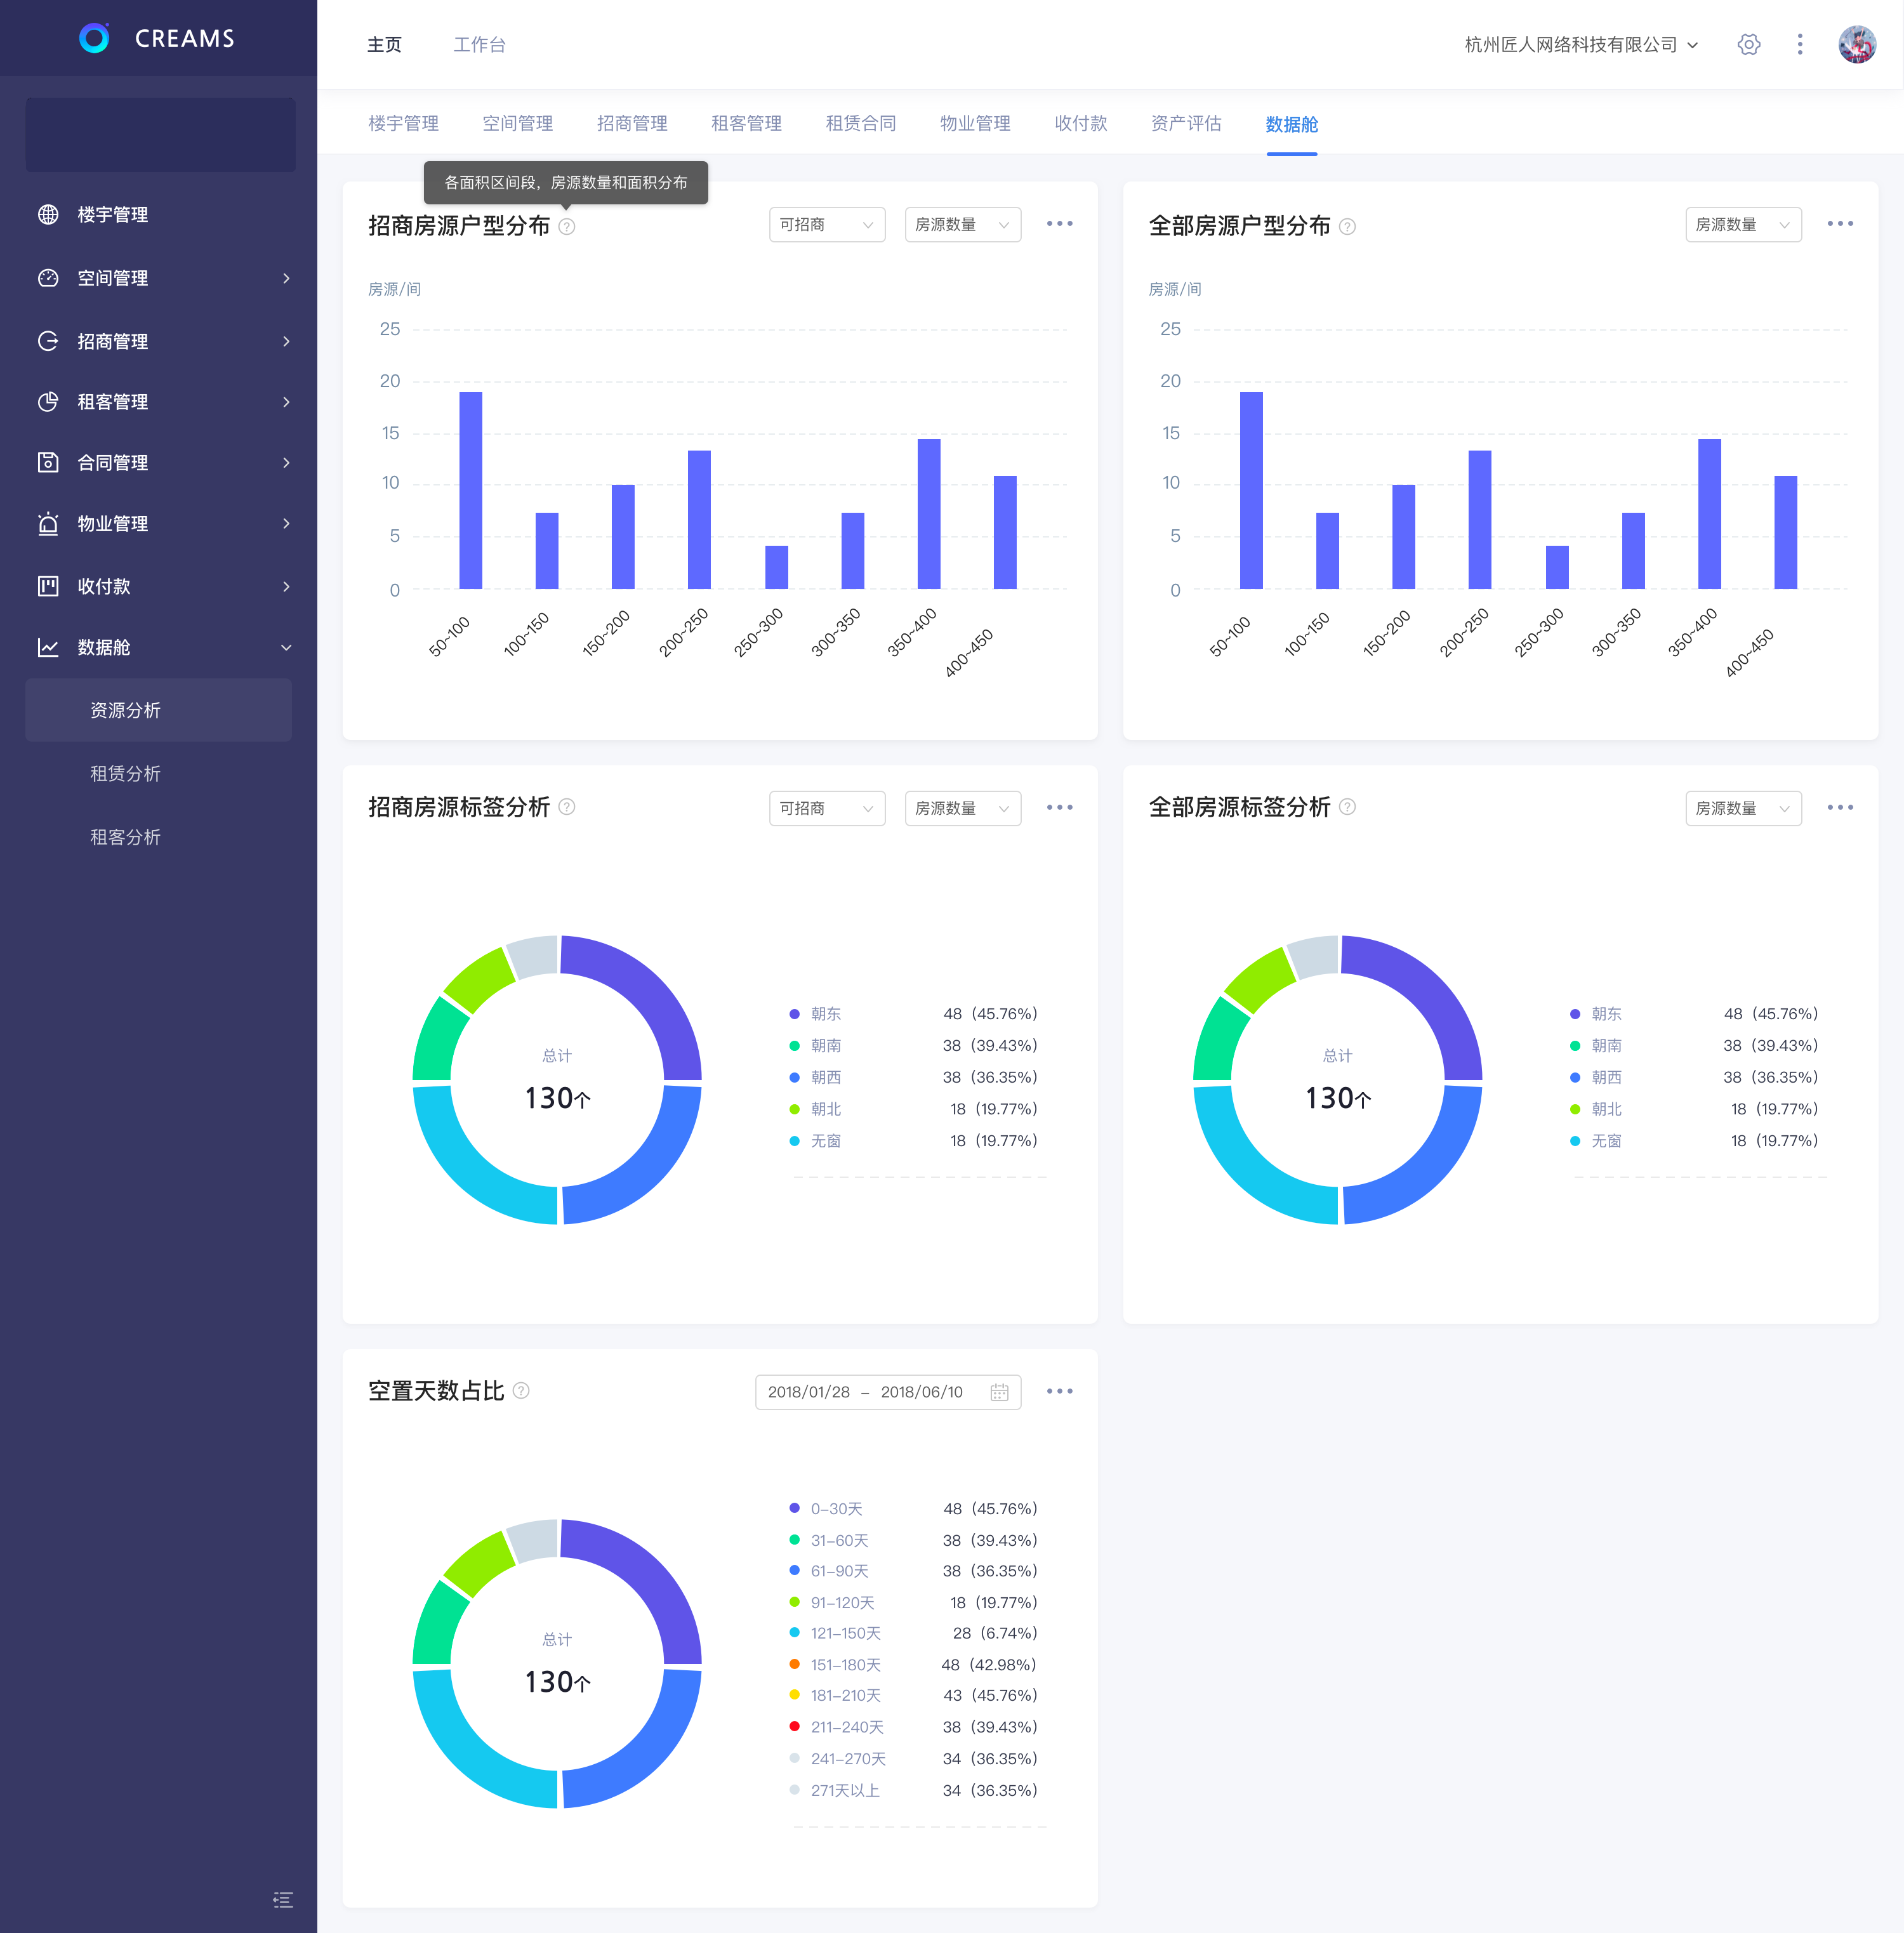Switch to 工作台 top tab
Image resolution: width=1904 pixels, height=1933 pixels.
[x=479, y=45]
